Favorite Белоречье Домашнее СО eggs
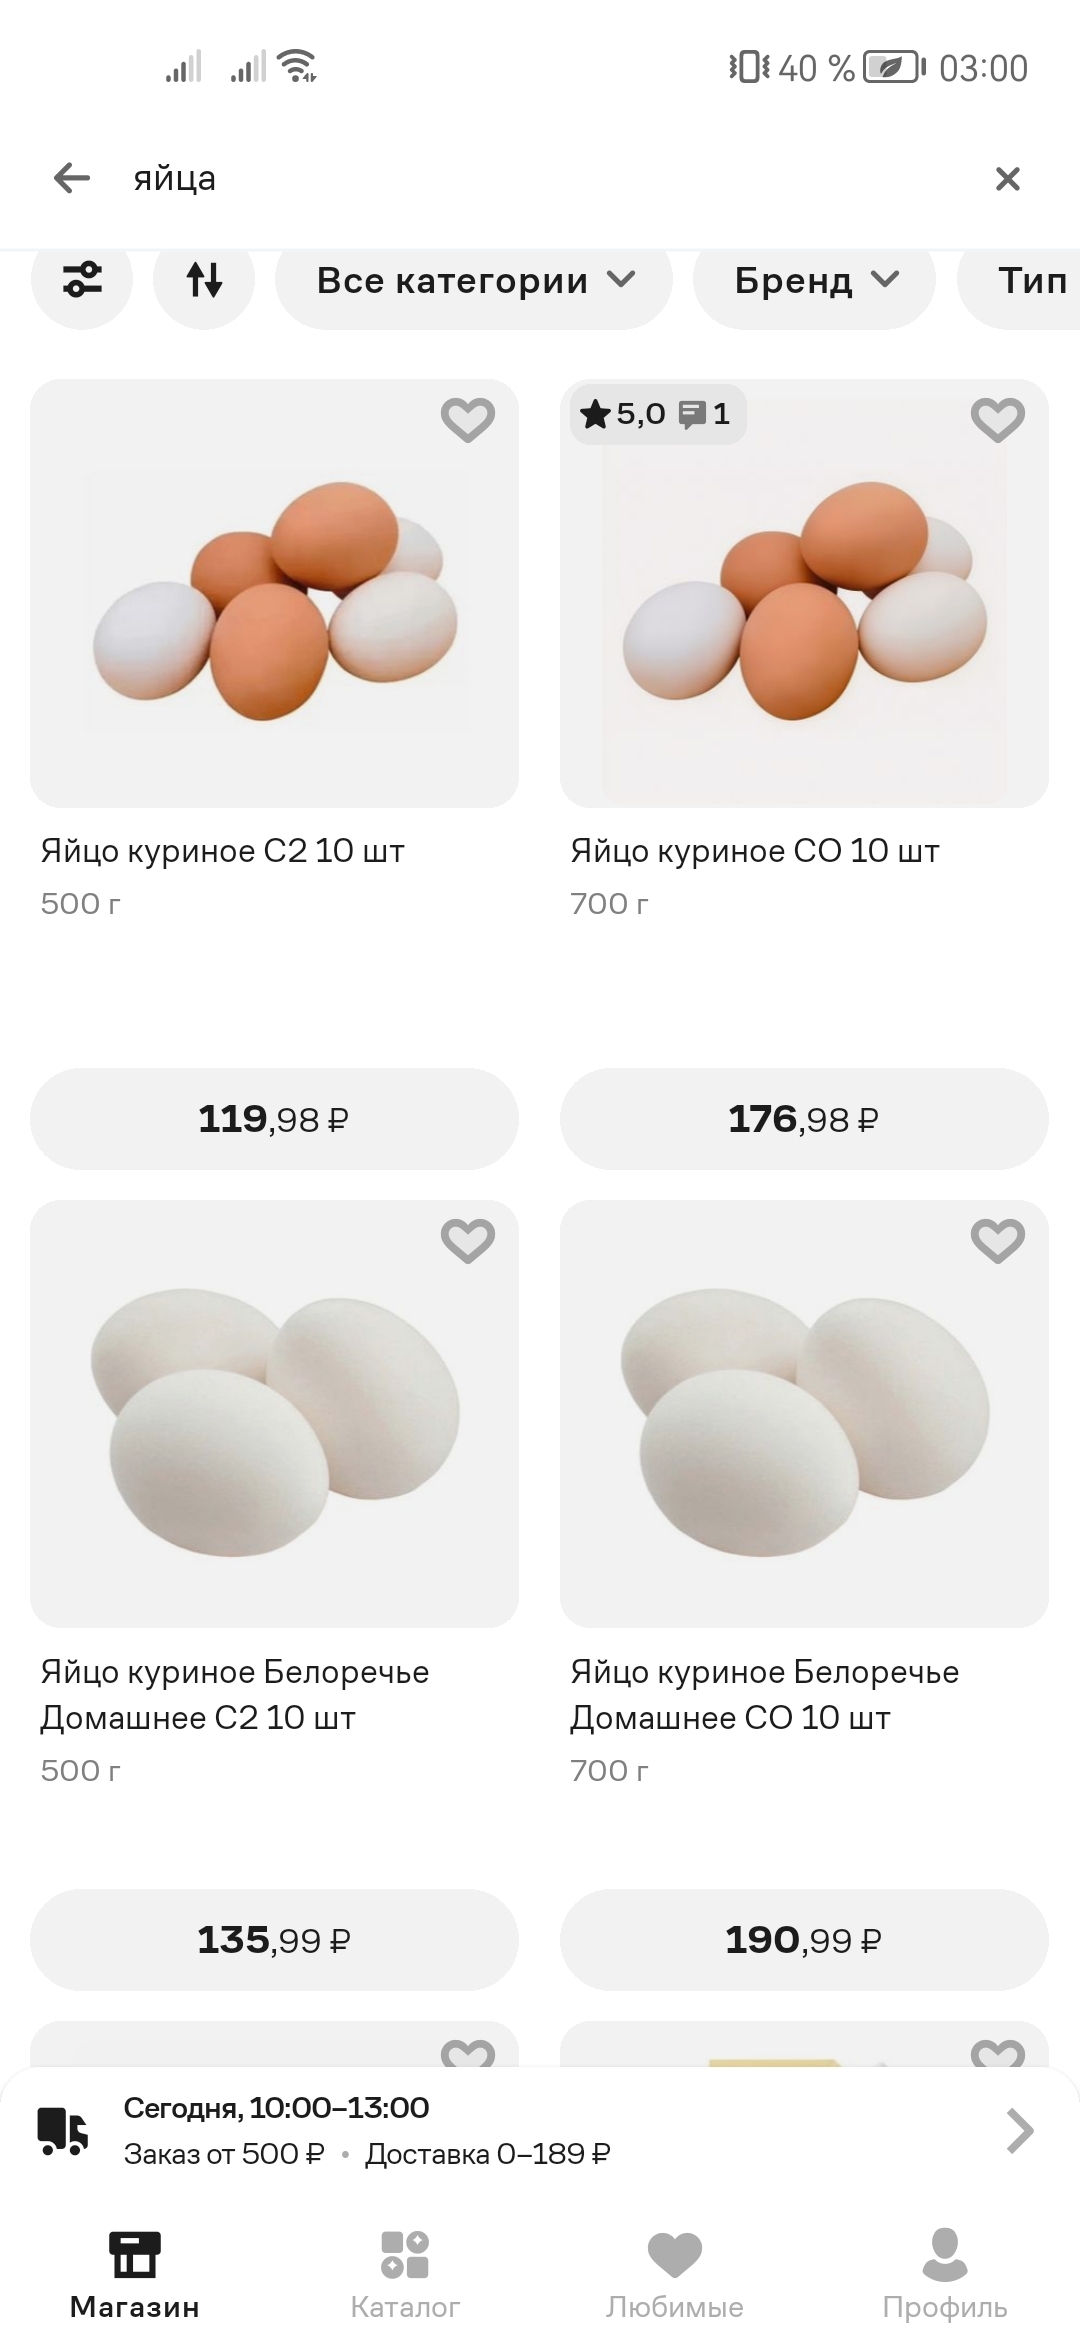 click(x=998, y=1240)
